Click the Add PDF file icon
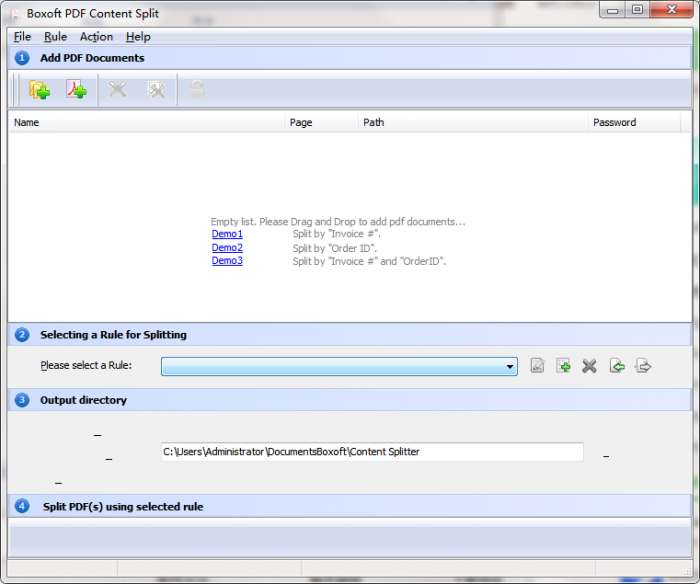The width and height of the screenshot is (700, 584). coord(76,89)
